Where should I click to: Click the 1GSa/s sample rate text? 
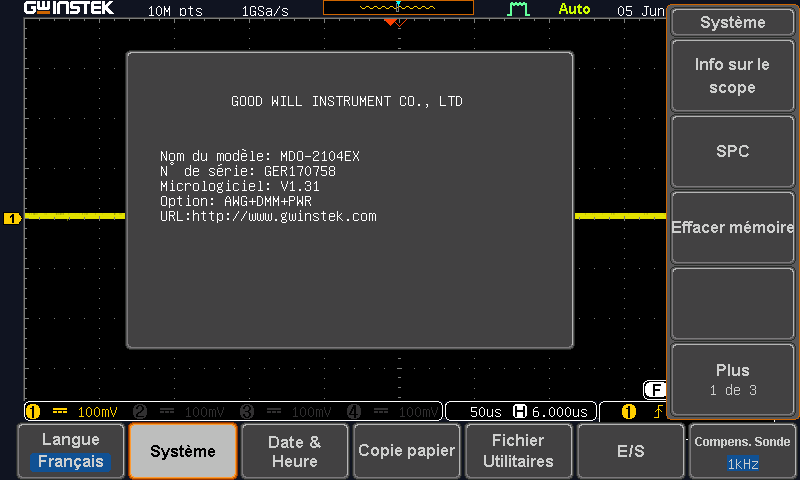tap(265, 11)
